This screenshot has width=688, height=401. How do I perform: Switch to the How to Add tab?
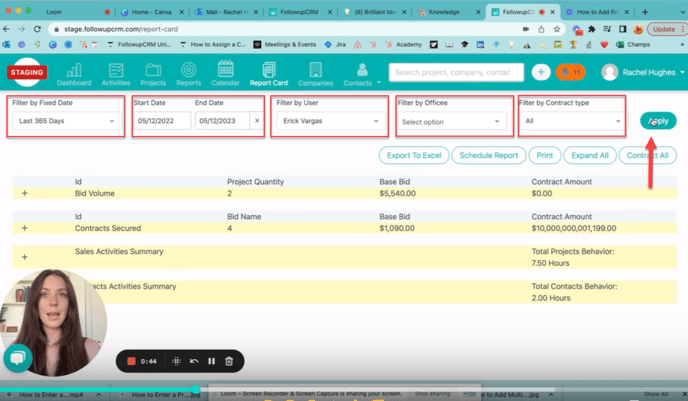click(597, 12)
